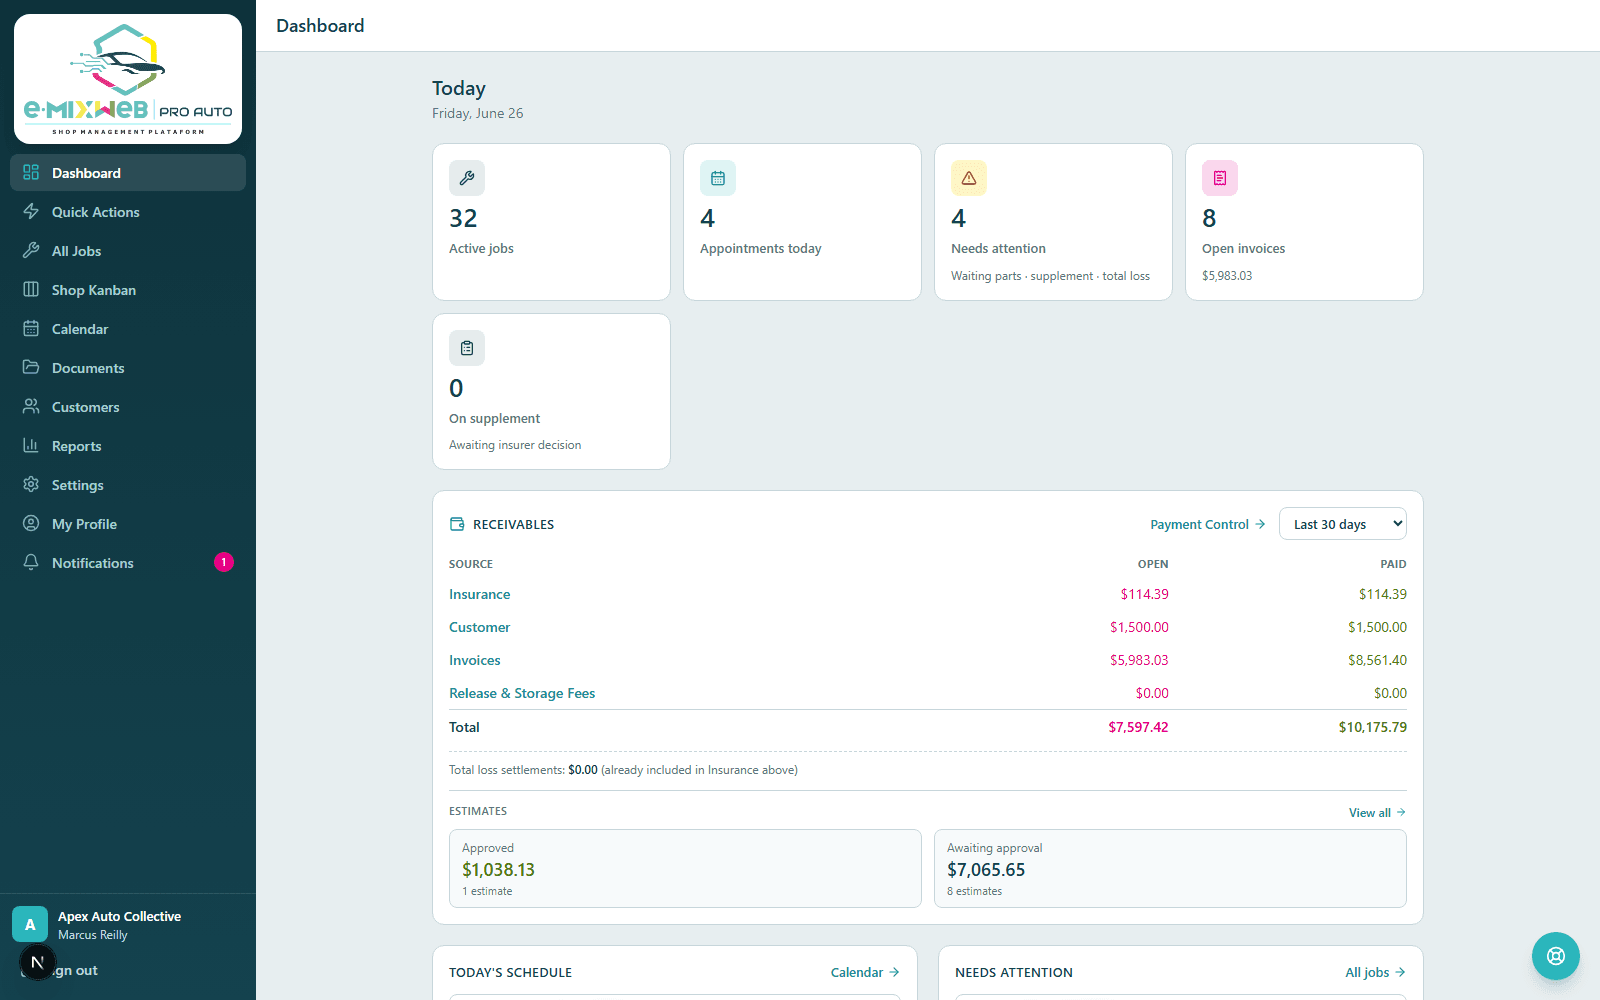Viewport: 1600px width, 1000px height.
Task: Click the Marcus Reilly user name
Action: 93,935
